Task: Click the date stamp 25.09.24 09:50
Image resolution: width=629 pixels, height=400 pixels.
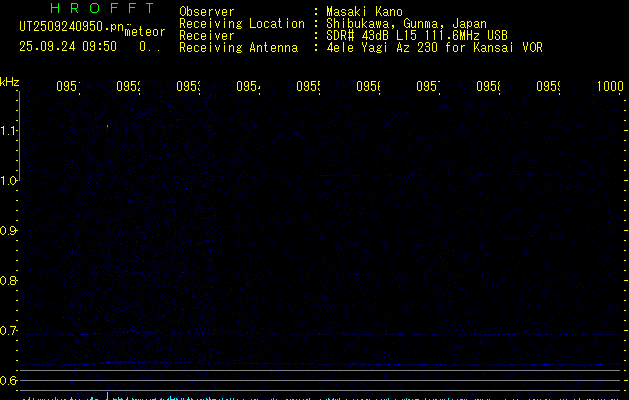Action: click(68, 46)
